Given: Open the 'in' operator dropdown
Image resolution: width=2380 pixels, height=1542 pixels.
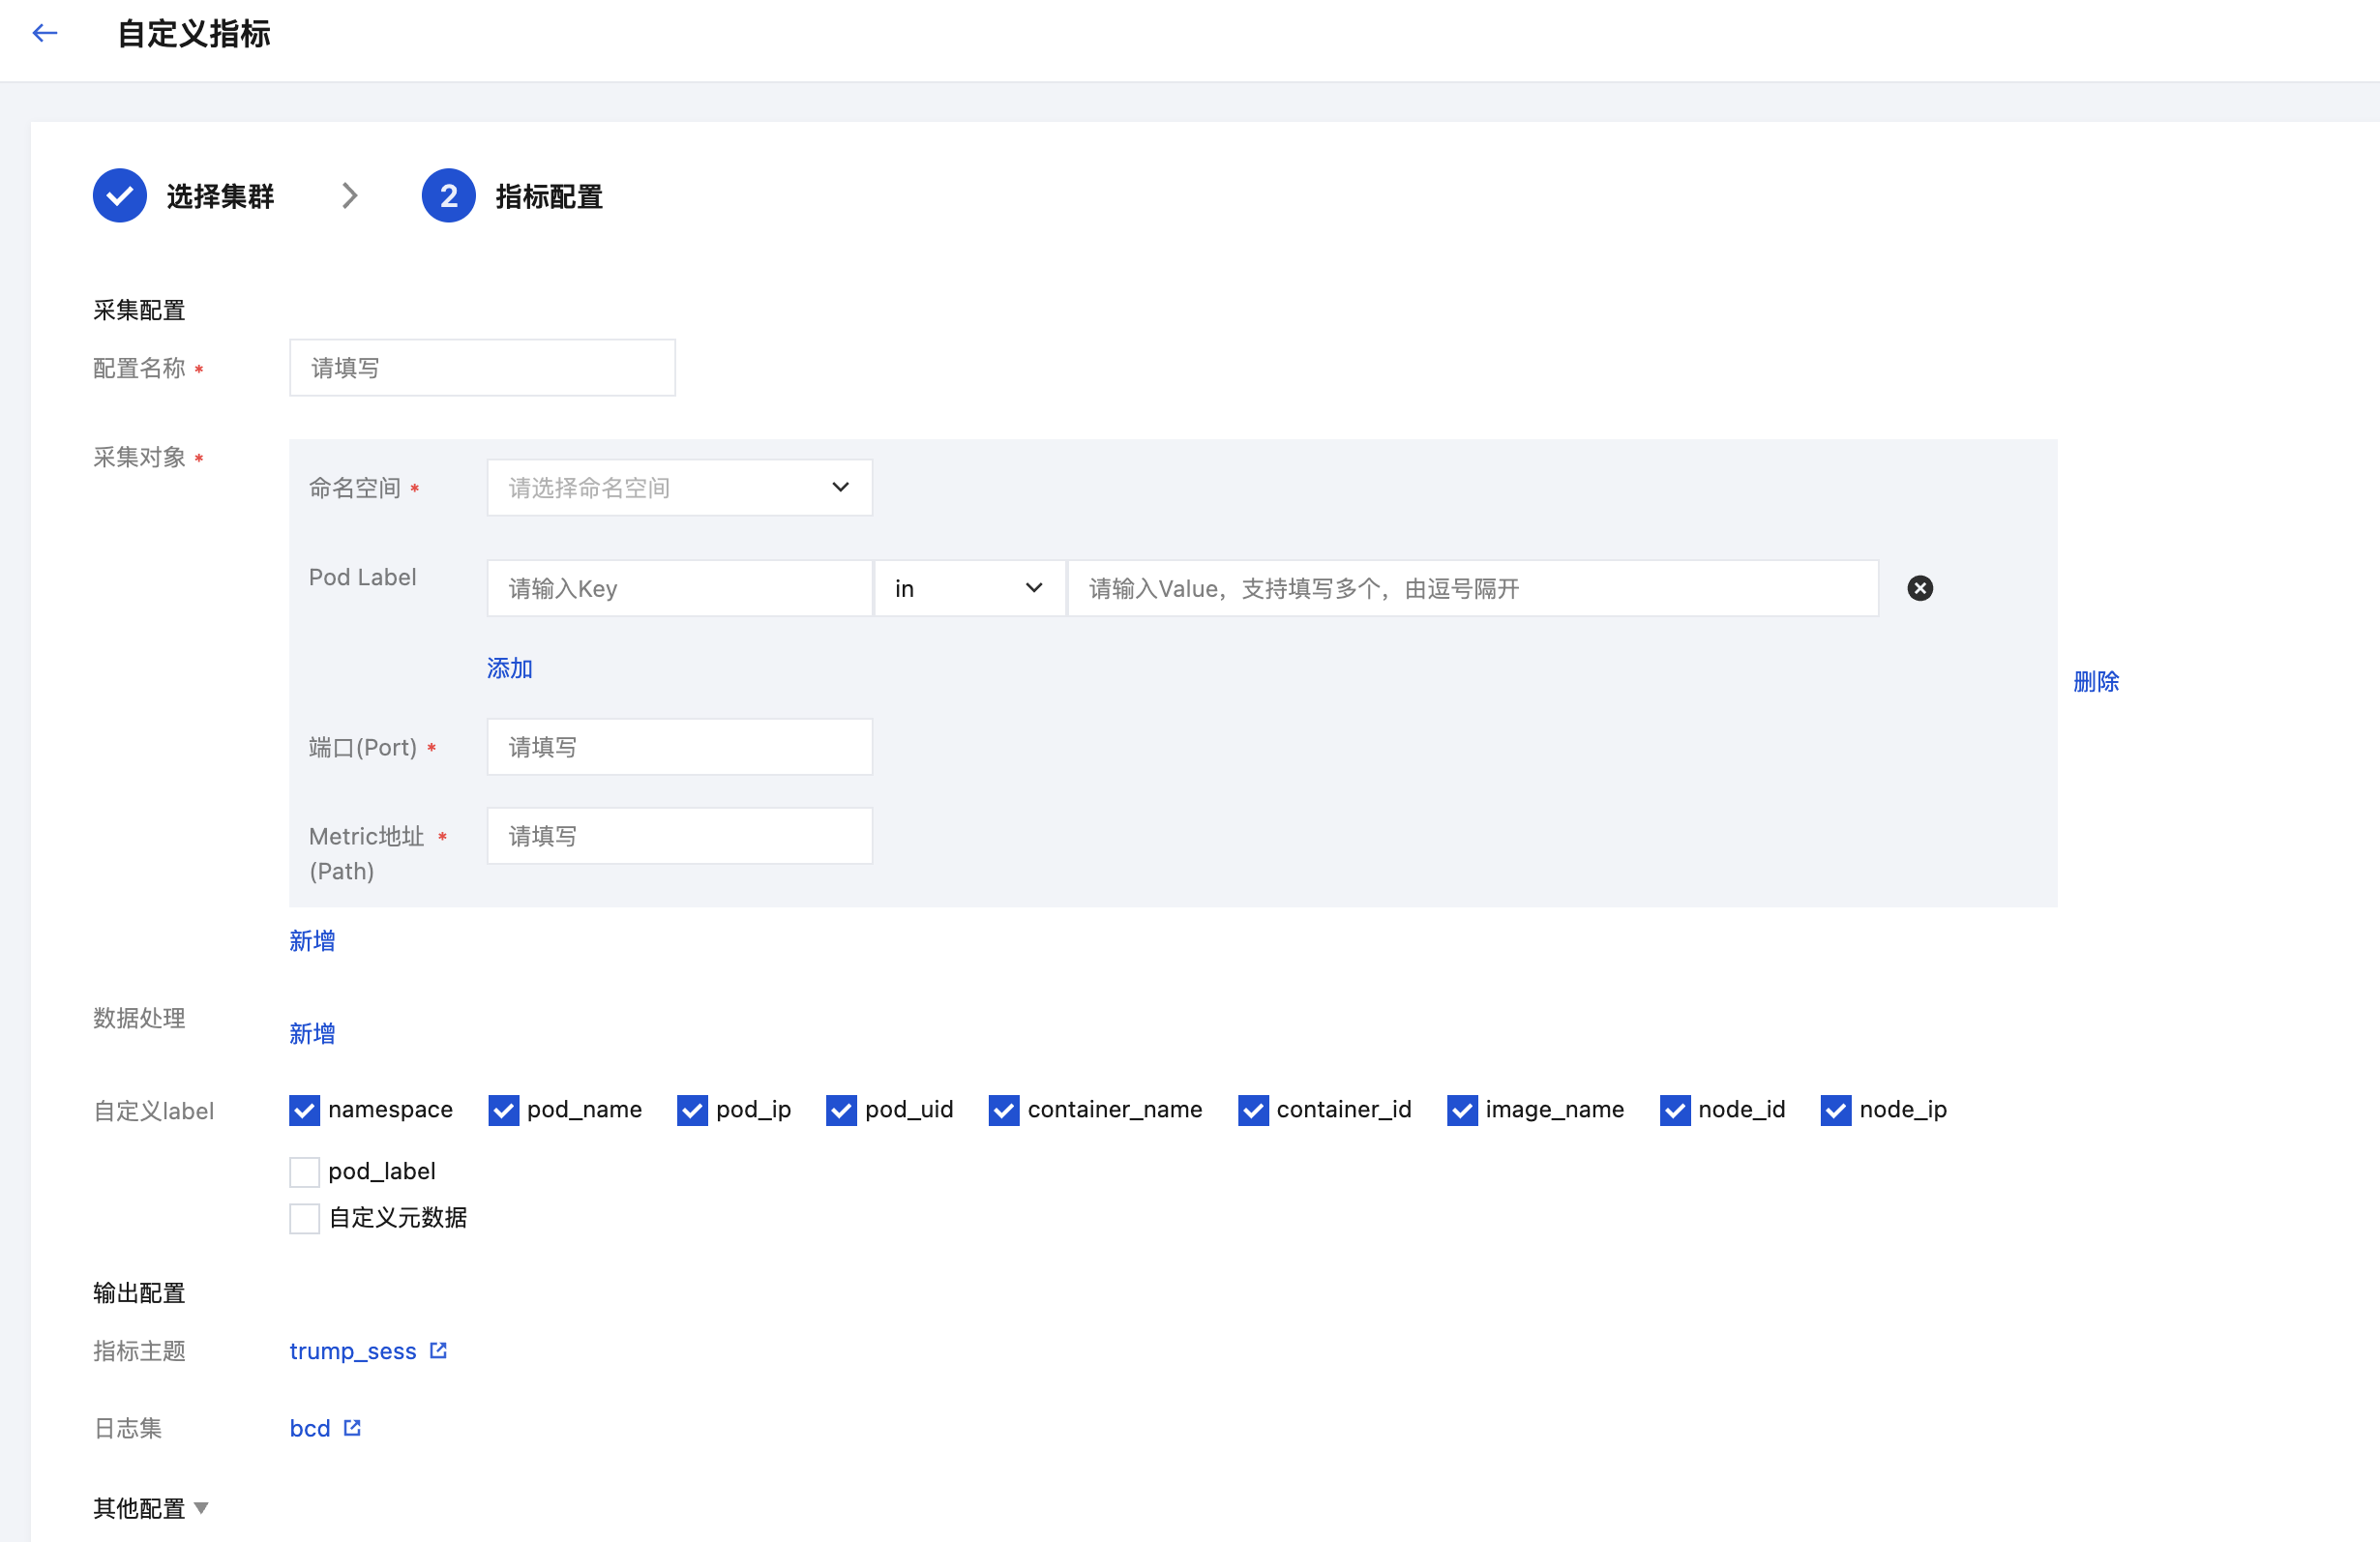Looking at the screenshot, I should [x=968, y=588].
